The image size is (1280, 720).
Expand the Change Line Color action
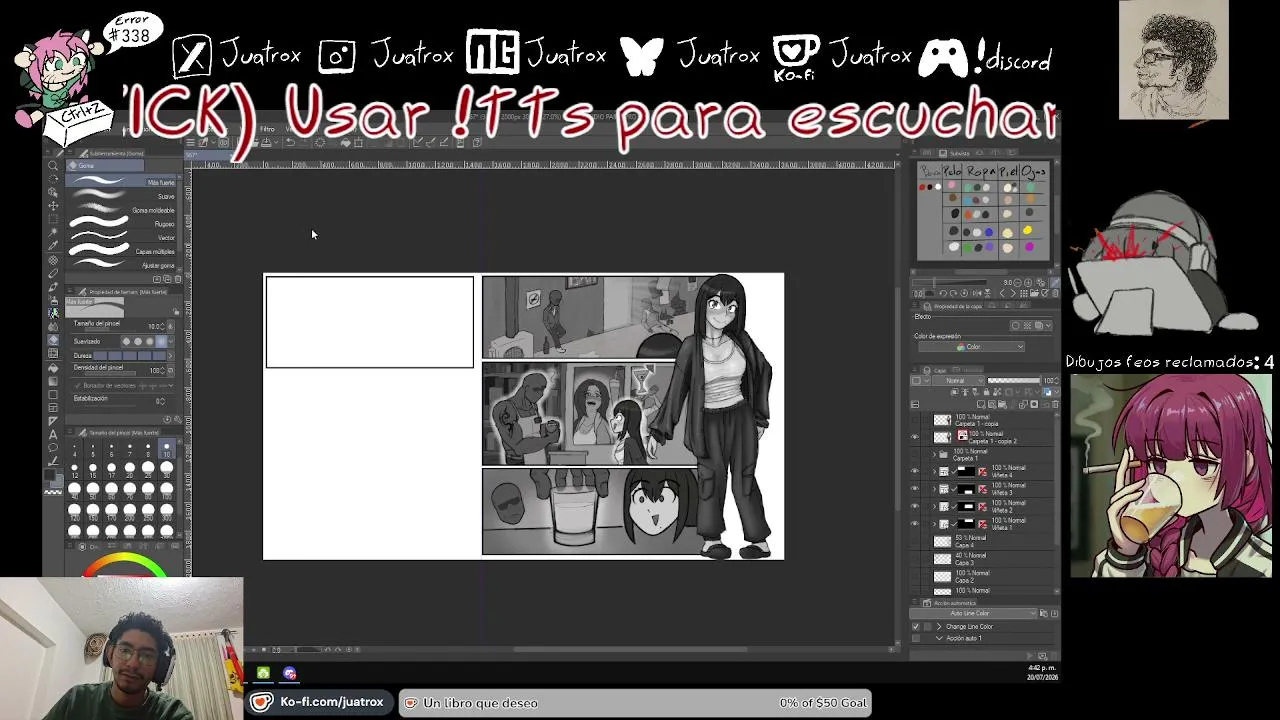[x=938, y=626]
